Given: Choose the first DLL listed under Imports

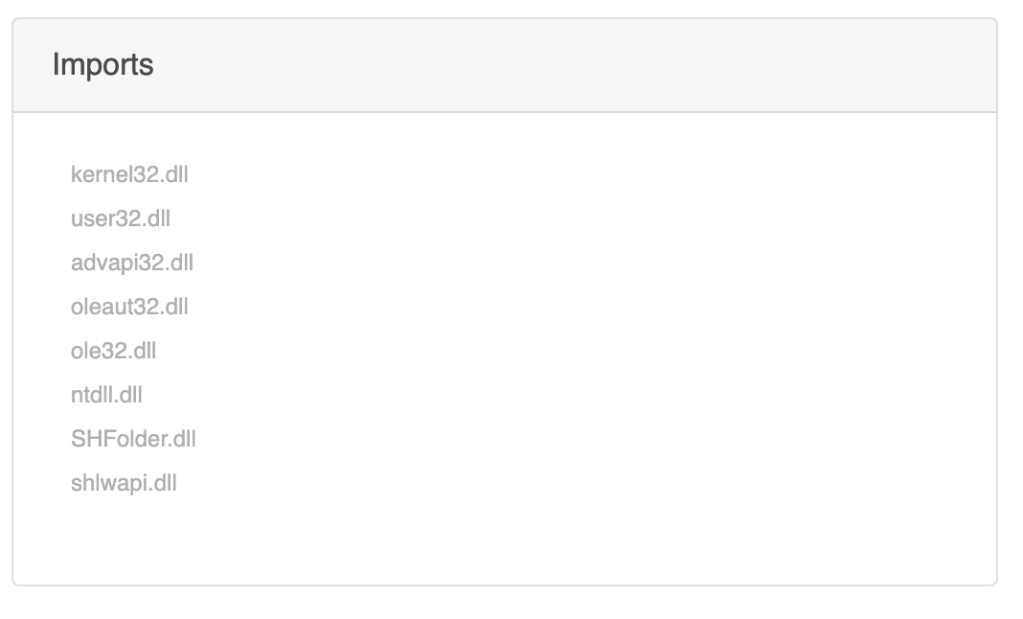Looking at the screenshot, I should (129, 175).
